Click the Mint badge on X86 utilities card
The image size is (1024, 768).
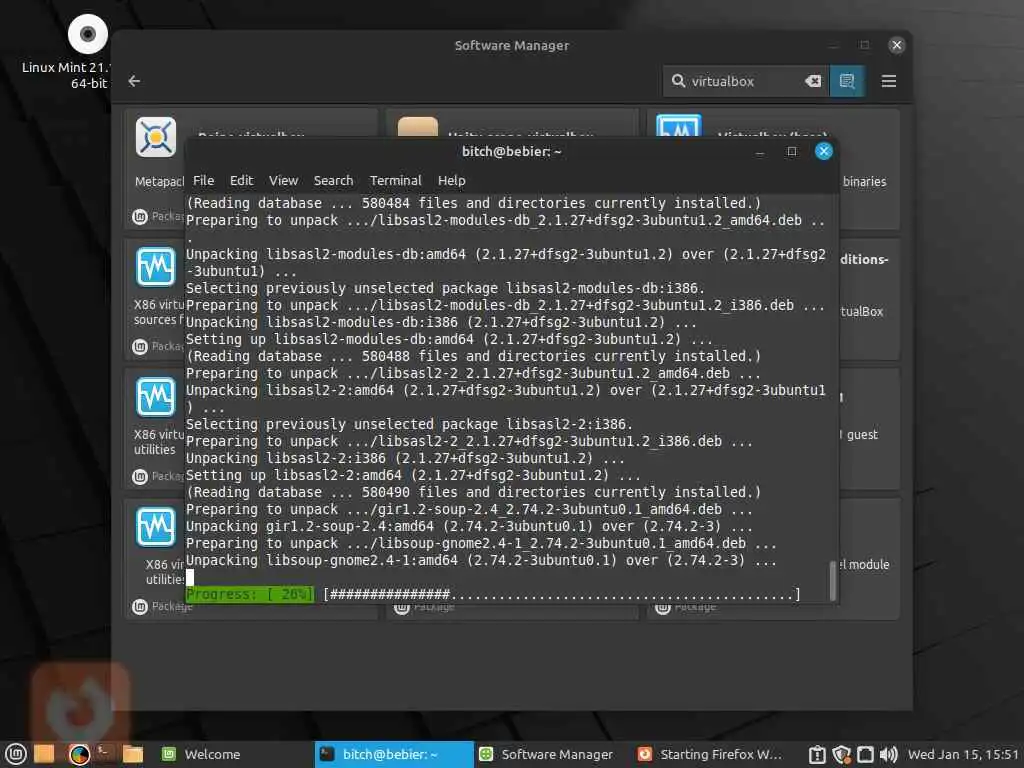140,476
